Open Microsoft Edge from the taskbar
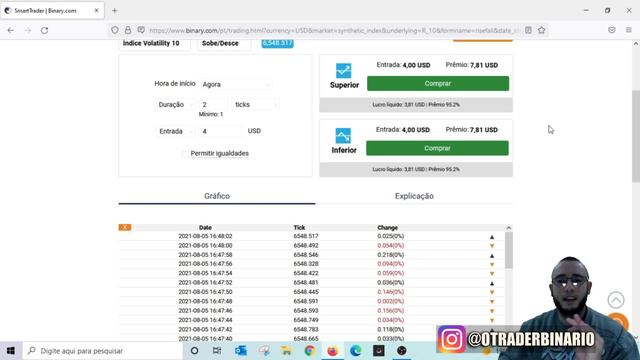The height and width of the screenshot is (360, 640). pyautogui.click(x=356, y=351)
